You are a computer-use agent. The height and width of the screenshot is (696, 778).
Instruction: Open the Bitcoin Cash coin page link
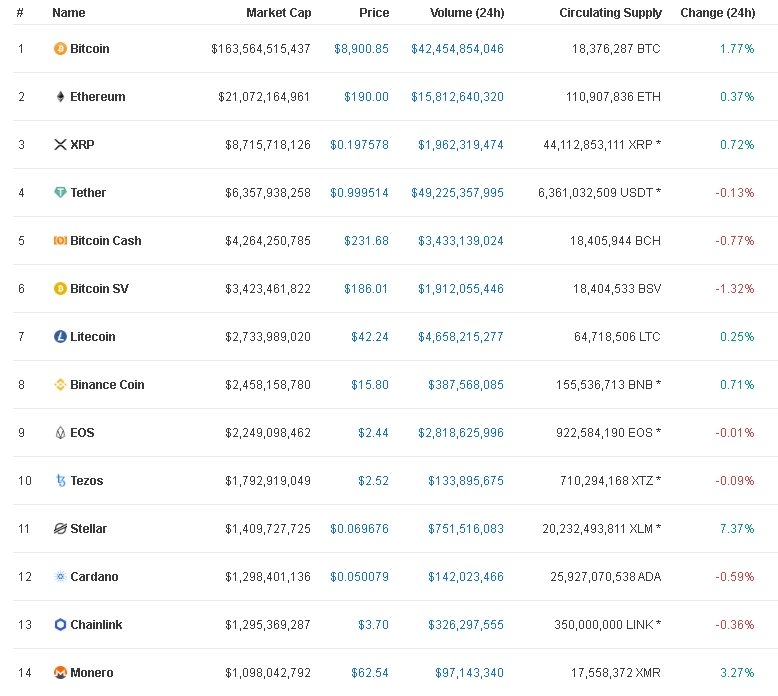(105, 241)
